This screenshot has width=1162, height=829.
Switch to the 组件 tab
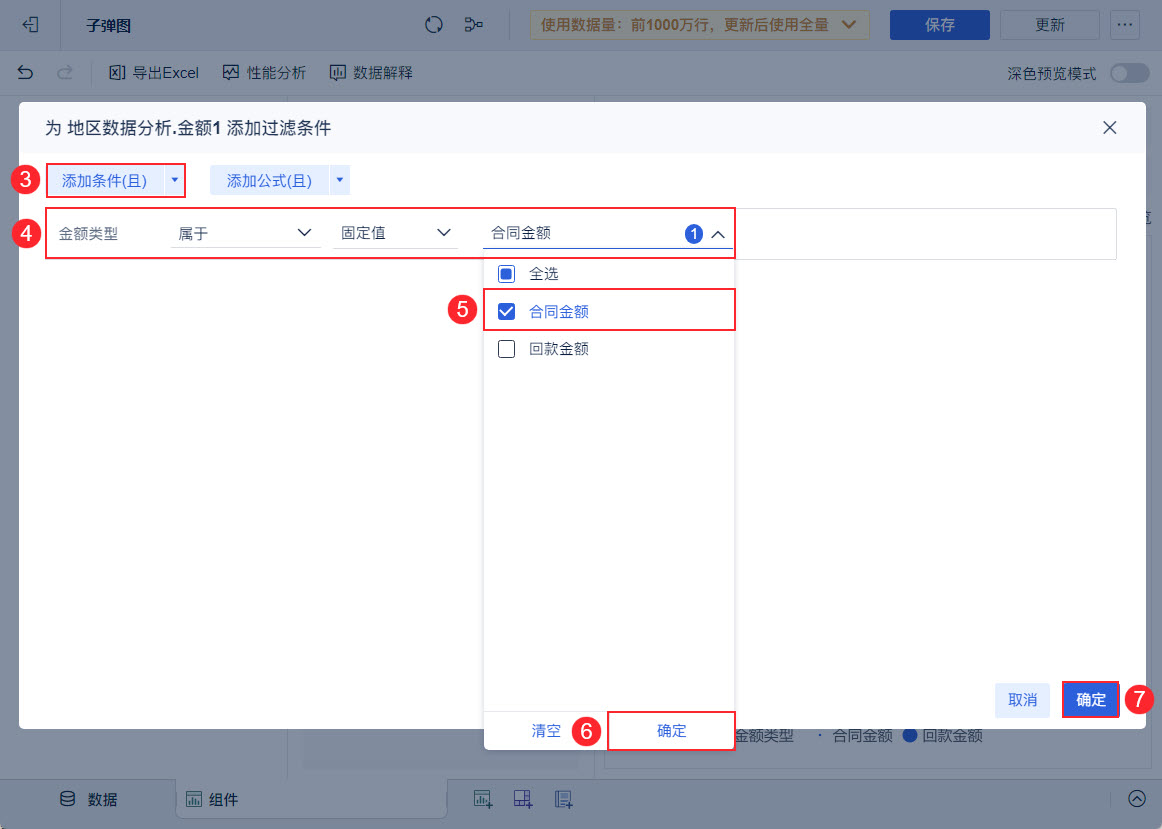(212, 799)
